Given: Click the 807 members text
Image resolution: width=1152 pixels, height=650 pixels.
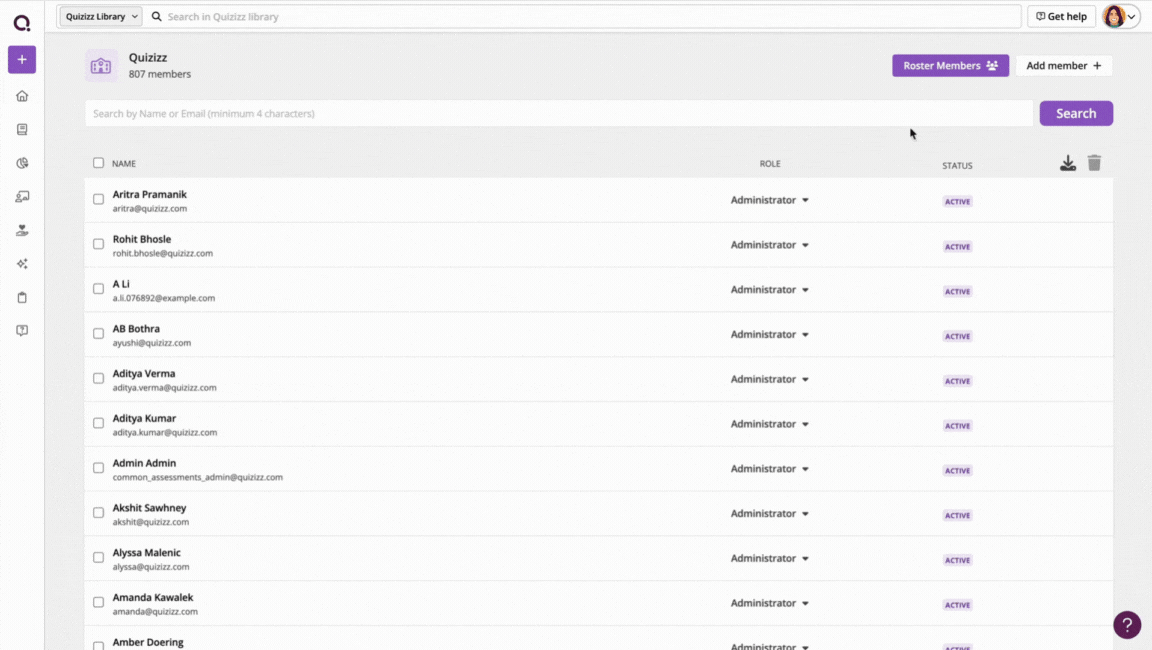Looking at the screenshot, I should coord(159,74).
